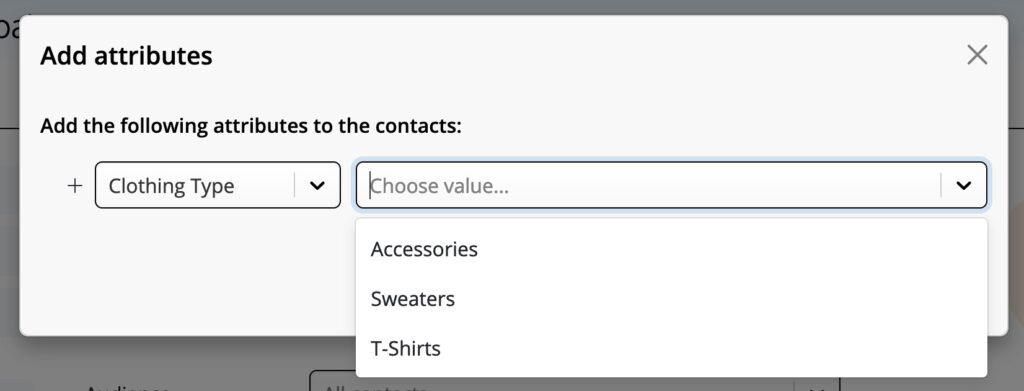Collapse value list with its chevron arrow

tap(963, 186)
